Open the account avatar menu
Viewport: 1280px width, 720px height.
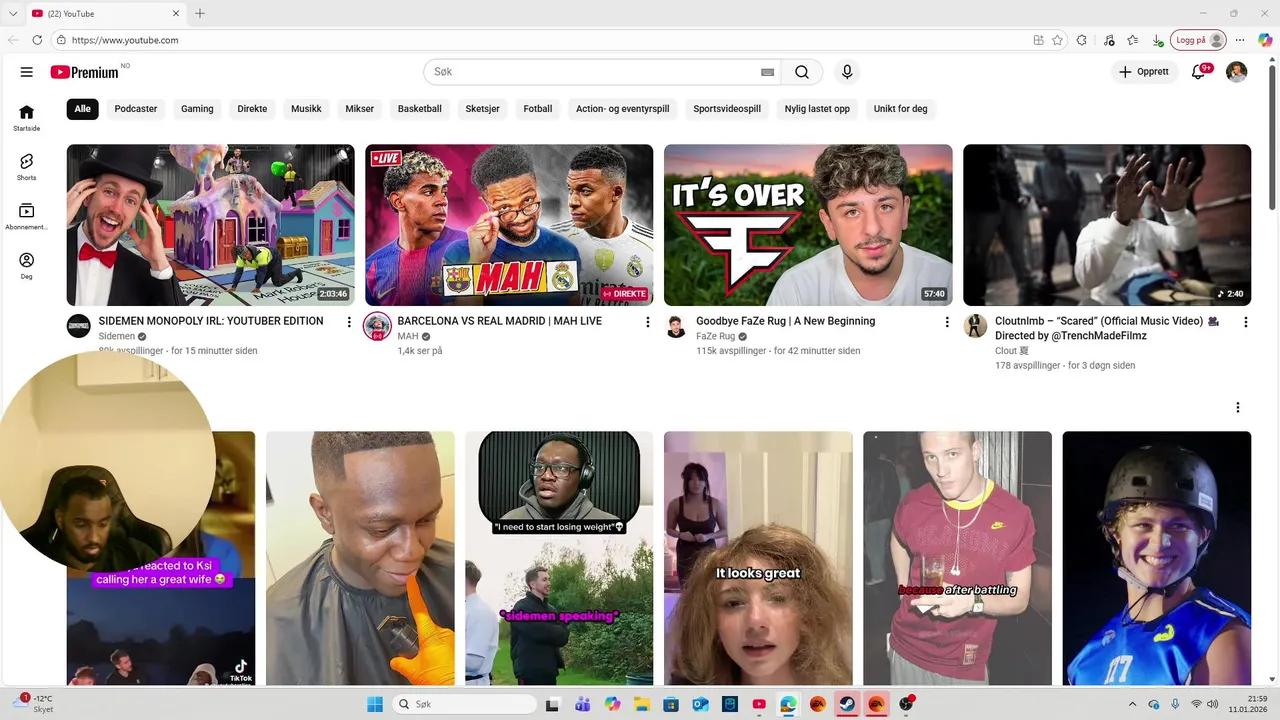pyautogui.click(x=1237, y=72)
